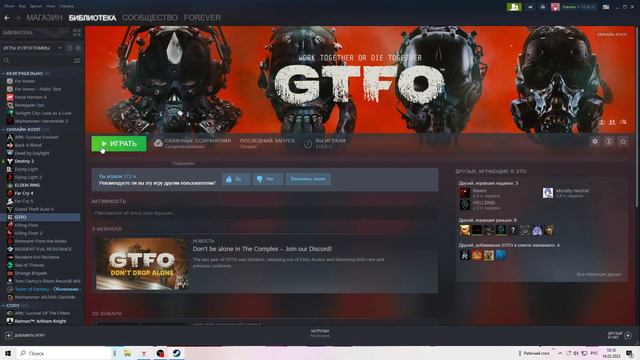The width and height of the screenshot is (640, 360).
Task: View all playing friends link
Action: pos(599,275)
